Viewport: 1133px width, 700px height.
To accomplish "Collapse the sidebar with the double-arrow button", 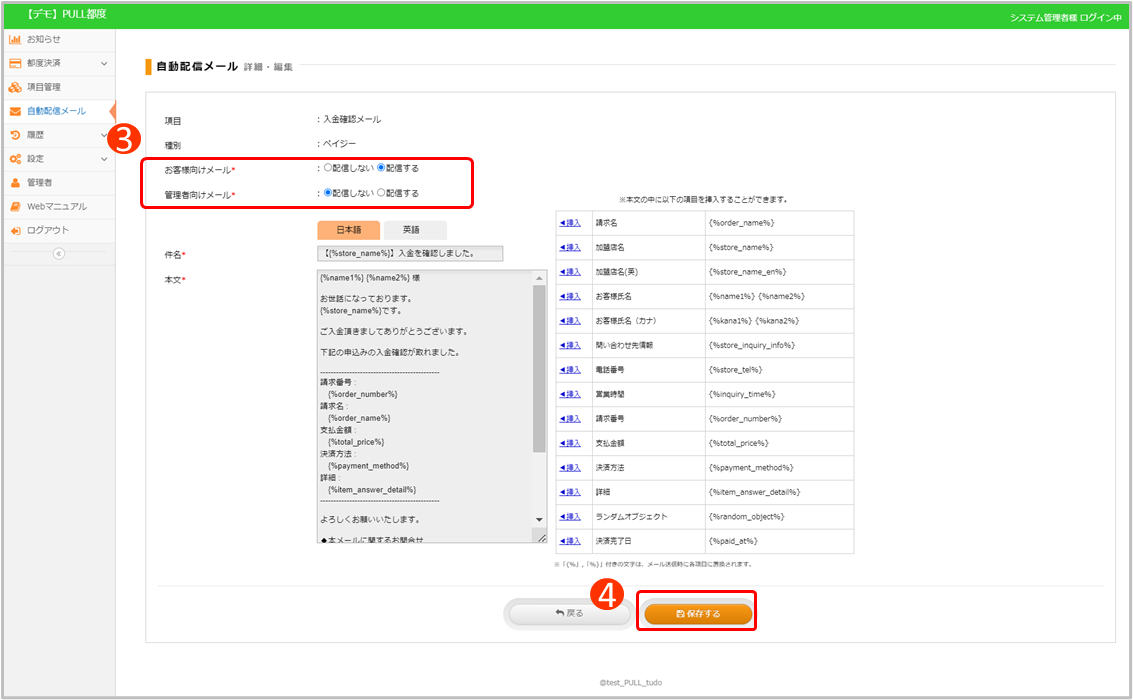I will click(58, 254).
